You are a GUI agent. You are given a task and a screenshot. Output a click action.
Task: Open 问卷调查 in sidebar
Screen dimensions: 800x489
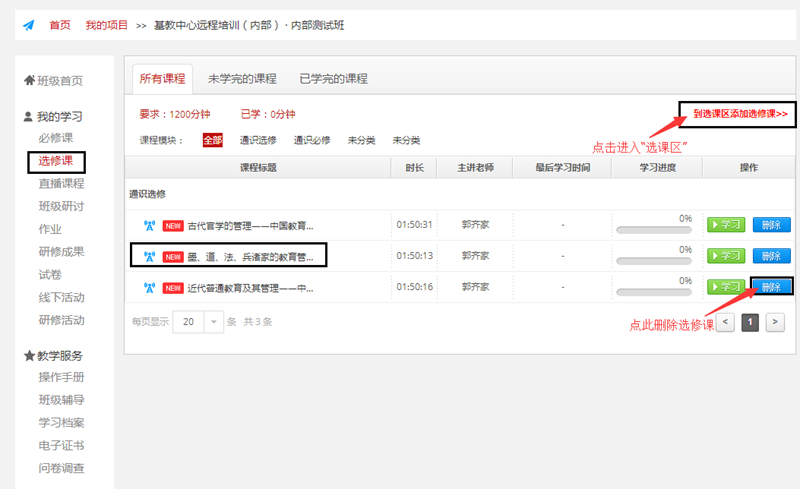coord(61,468)
